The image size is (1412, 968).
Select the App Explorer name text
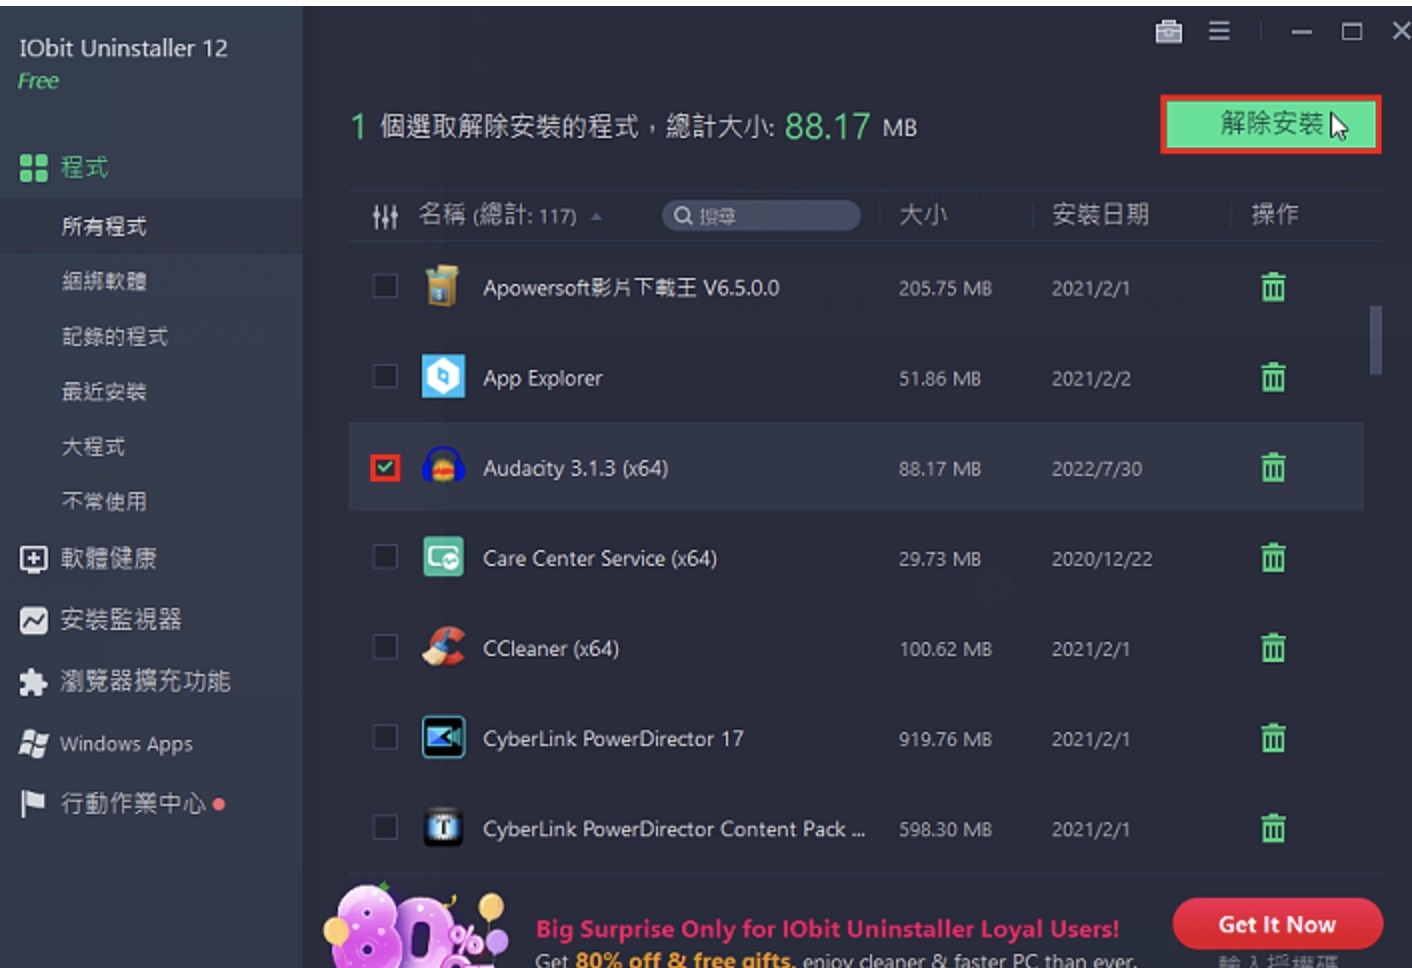(543, 378)
